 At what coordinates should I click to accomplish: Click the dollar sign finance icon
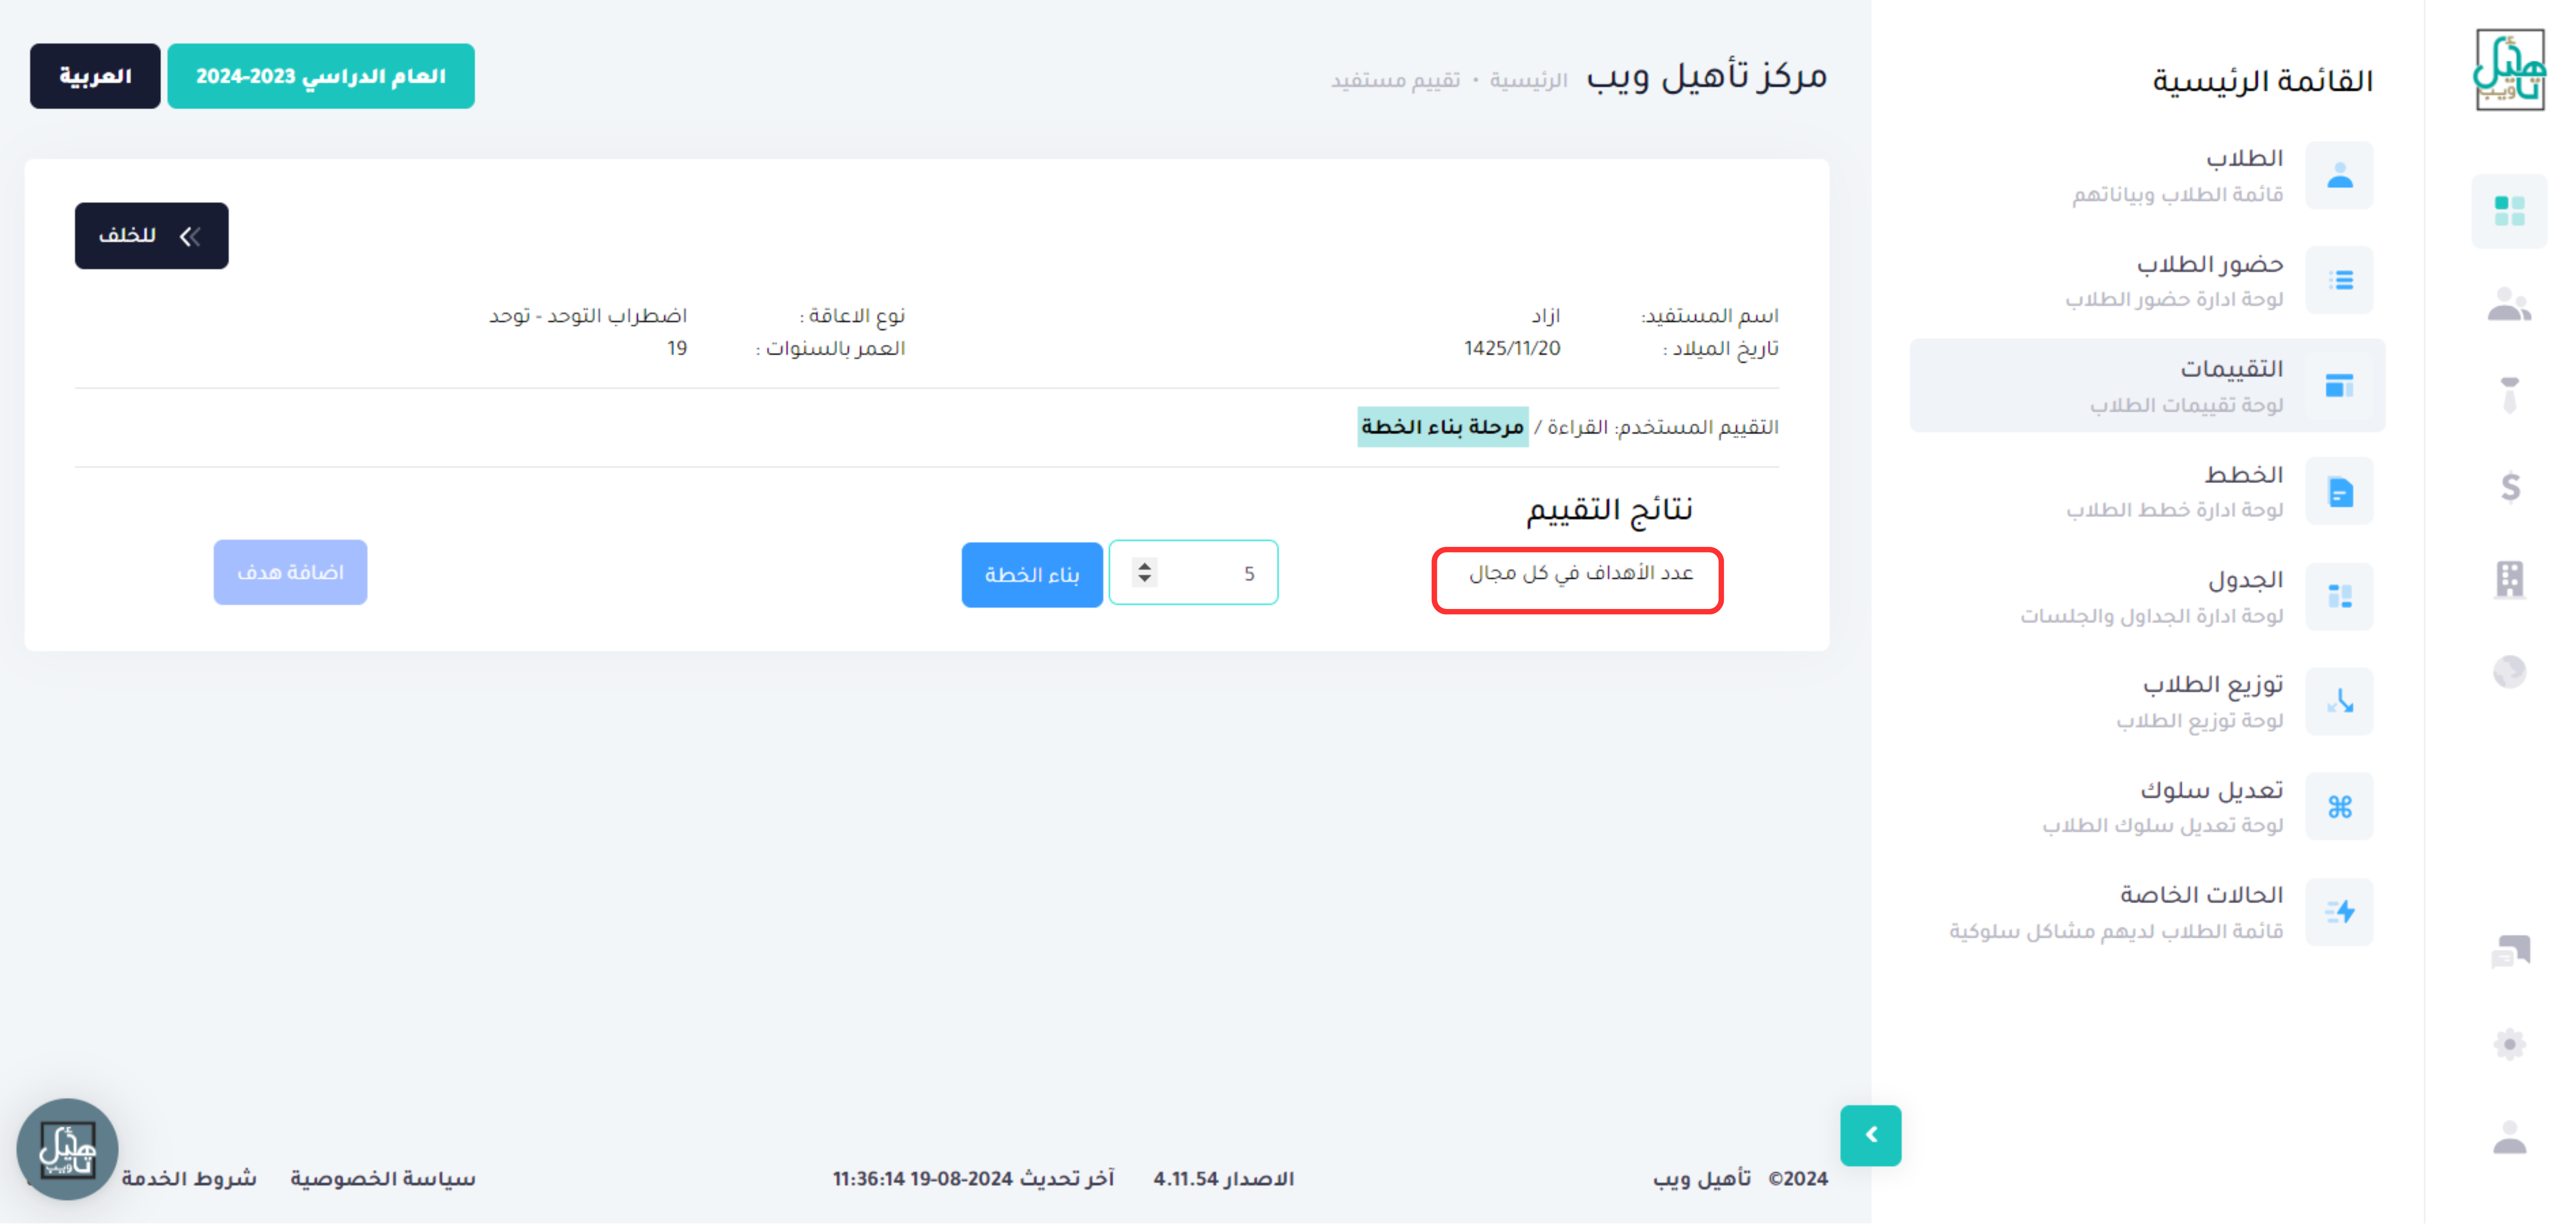[2509, 488]
